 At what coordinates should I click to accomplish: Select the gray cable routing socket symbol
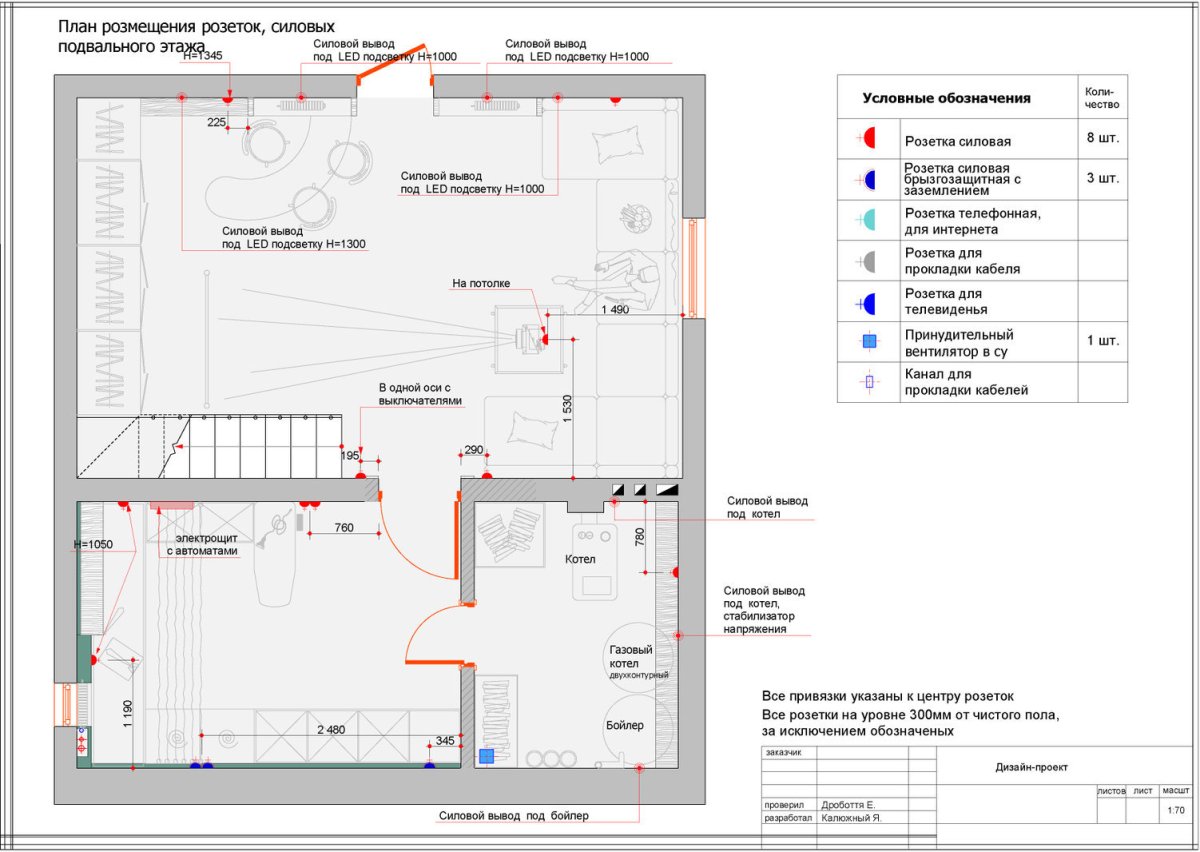tap(868, 261)
